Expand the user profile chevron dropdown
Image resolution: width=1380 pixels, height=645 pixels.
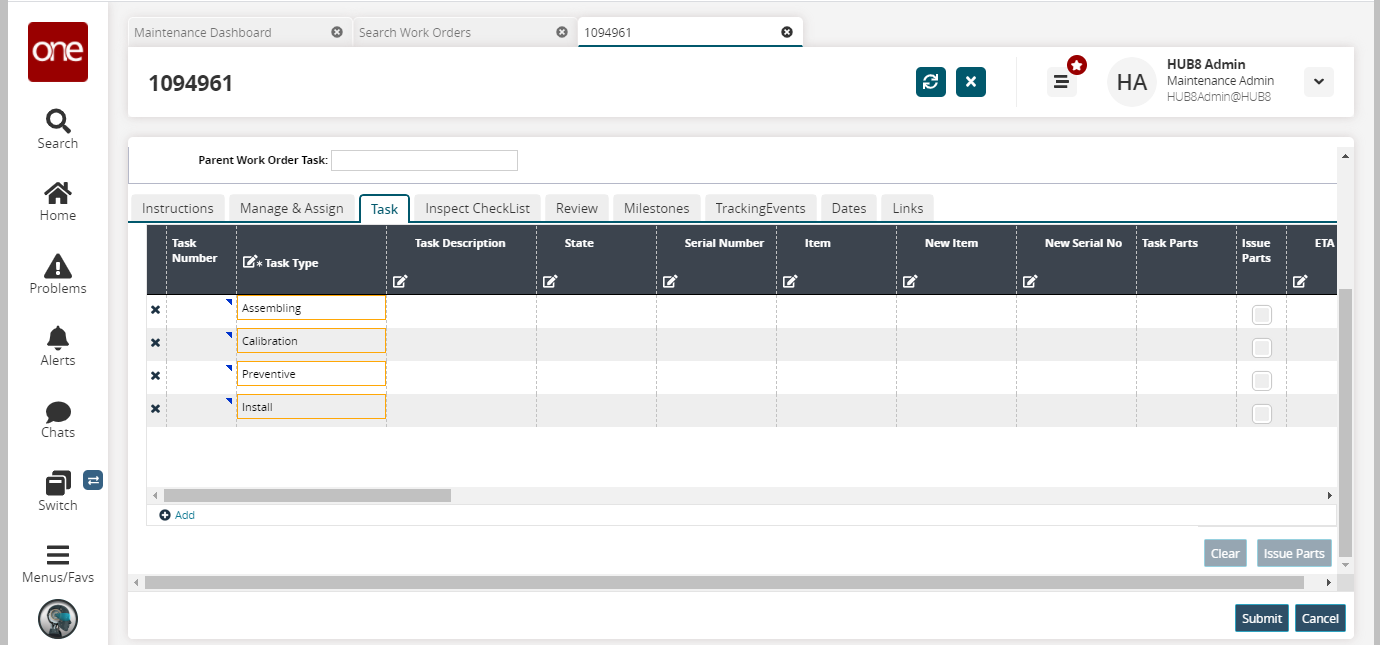(x=1318, y=82)
